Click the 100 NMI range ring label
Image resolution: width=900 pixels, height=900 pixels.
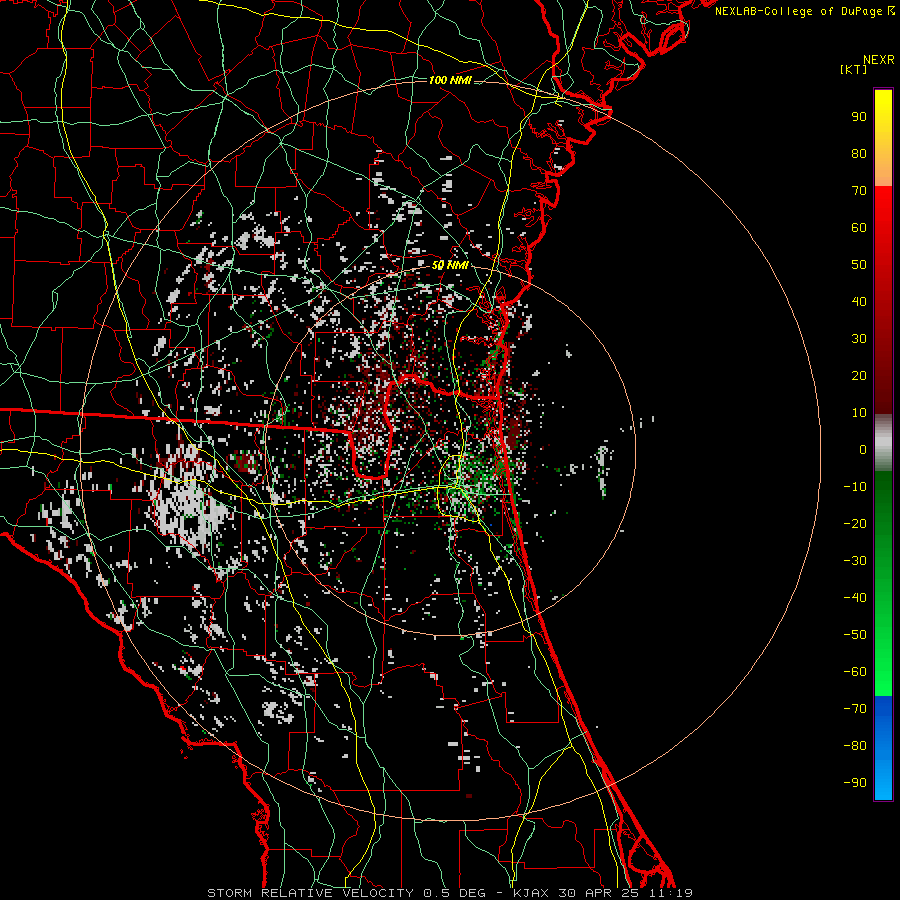click(x=450, y=80)
